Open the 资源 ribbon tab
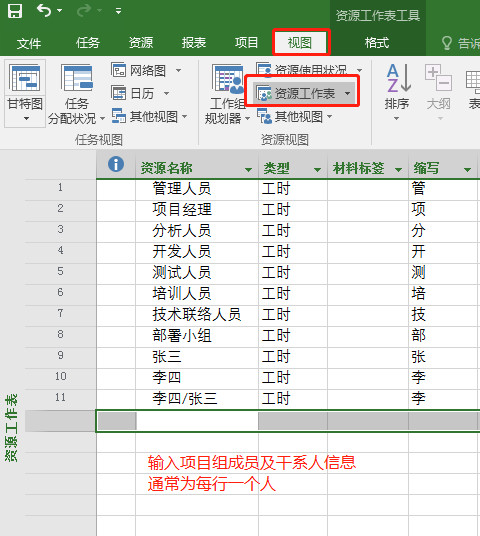The width and height of the screenshot is (480, 536). 141,43
